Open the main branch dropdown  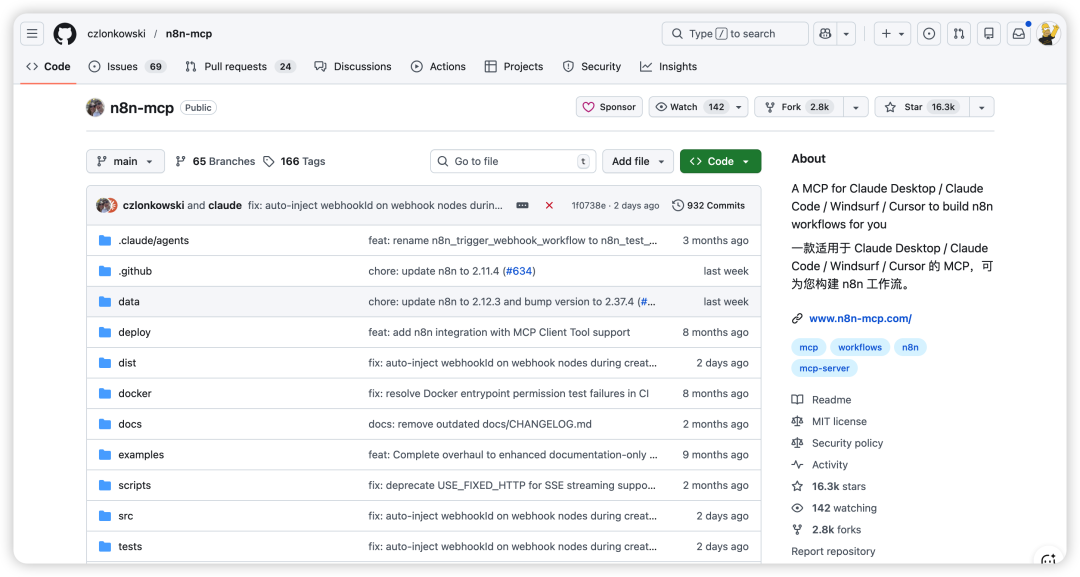126,161
